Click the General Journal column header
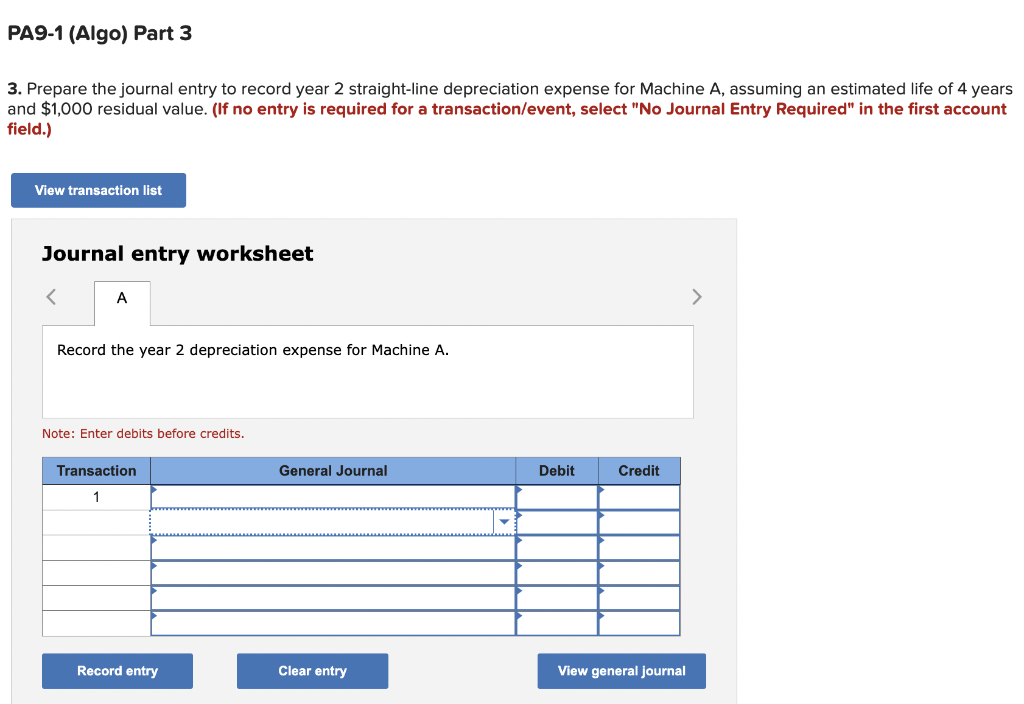The height and width of the screenshot is (704, 1024). point(333,470)
